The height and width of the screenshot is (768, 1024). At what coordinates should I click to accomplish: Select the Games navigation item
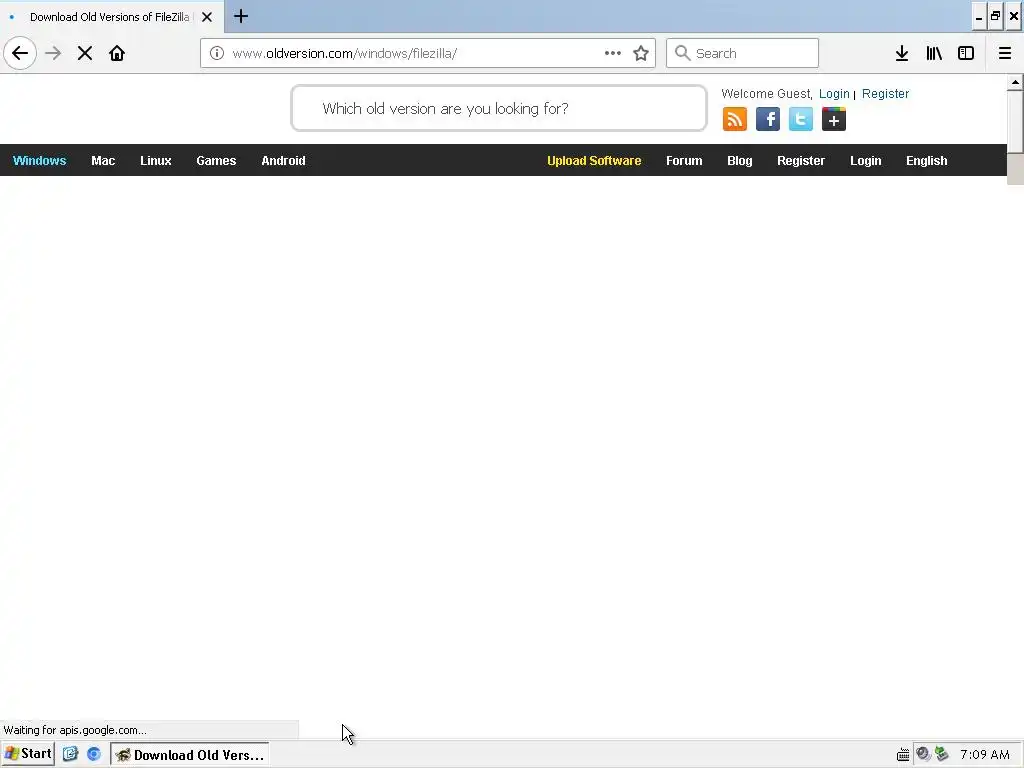coord(216,161)
